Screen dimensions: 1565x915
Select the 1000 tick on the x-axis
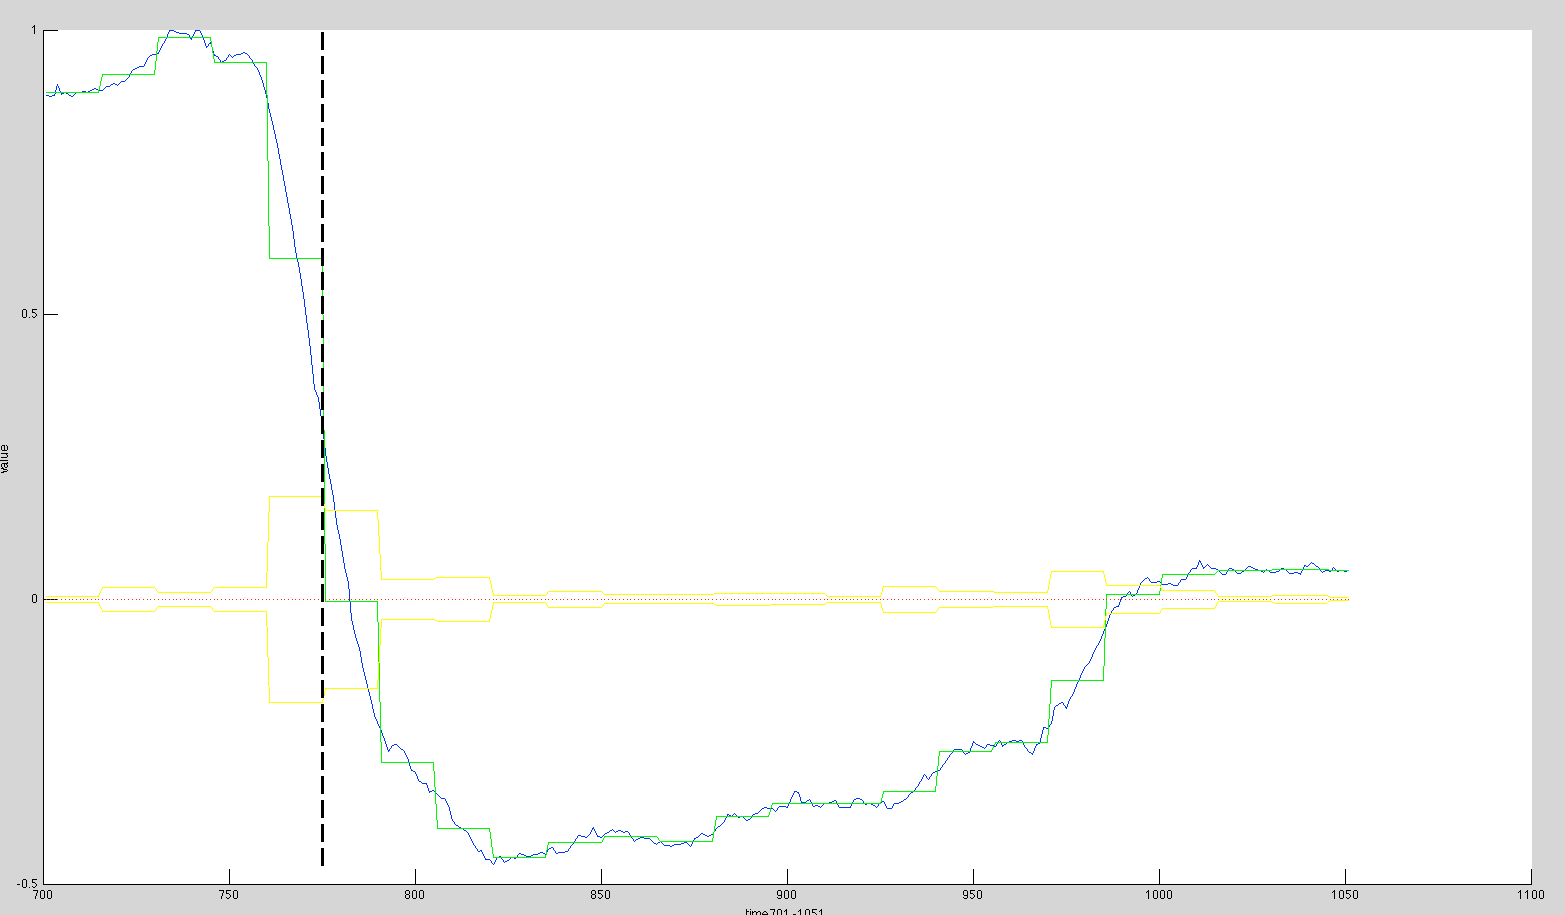pyautogui.click(x=1158, y=895)
